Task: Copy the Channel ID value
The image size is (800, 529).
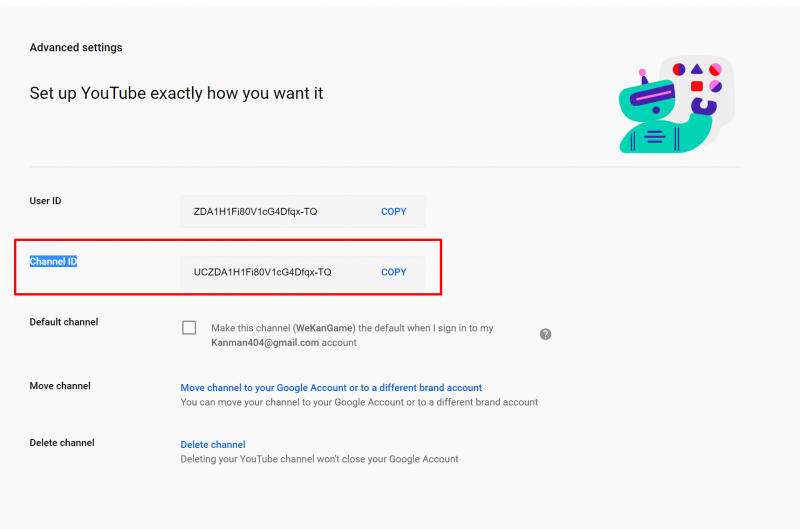Action: tap(394, 272)
